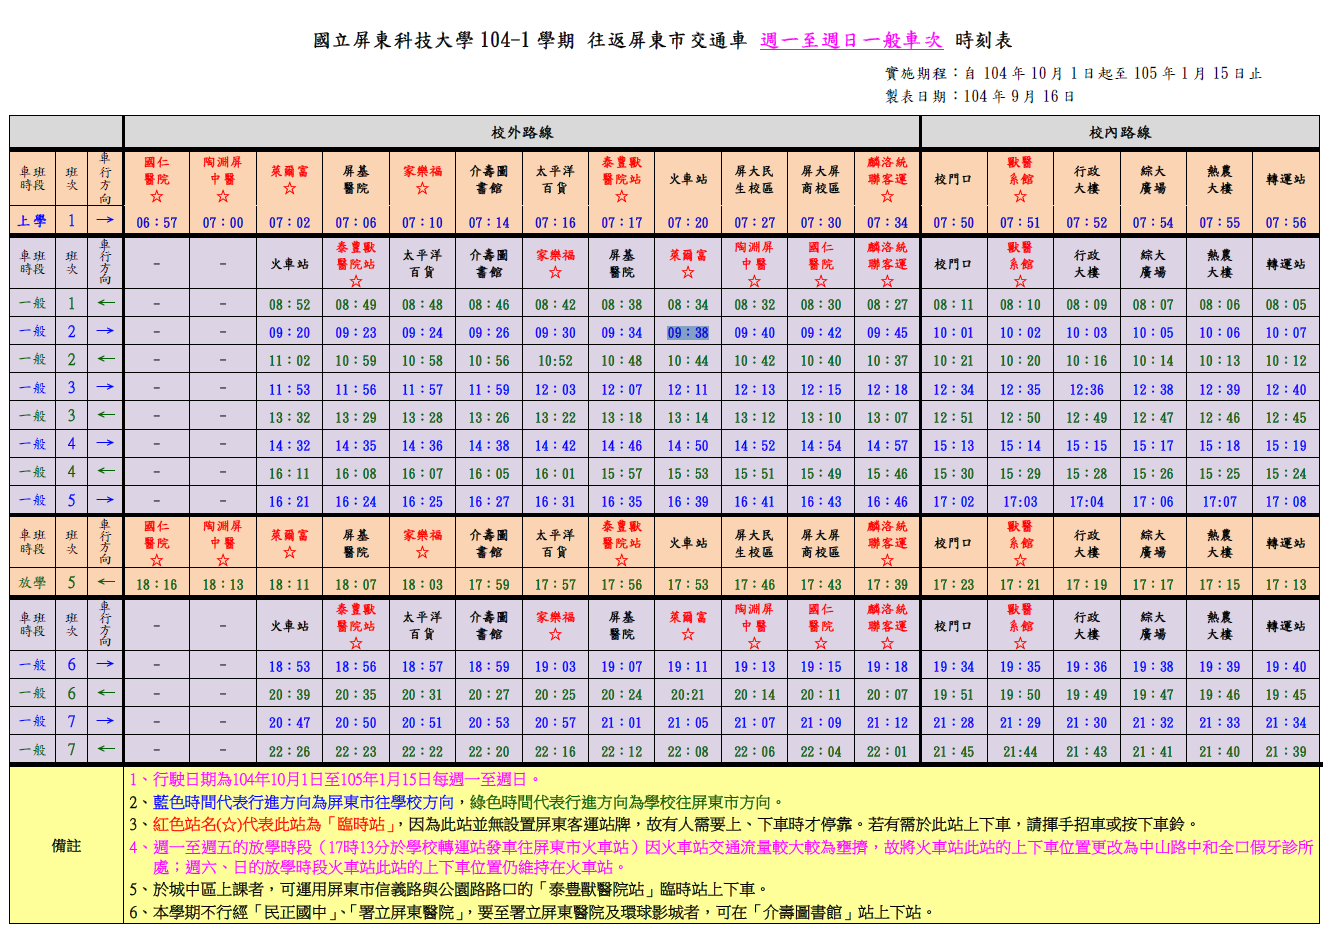Select the 校內路線 section header
The width and height of the screenshot is (1328, 930).
point(1120,132)
